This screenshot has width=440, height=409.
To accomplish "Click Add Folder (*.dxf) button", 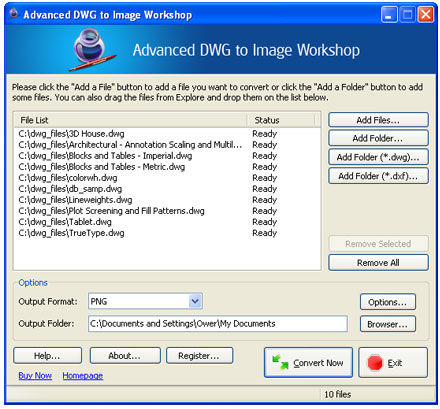I will pos(378,176).
